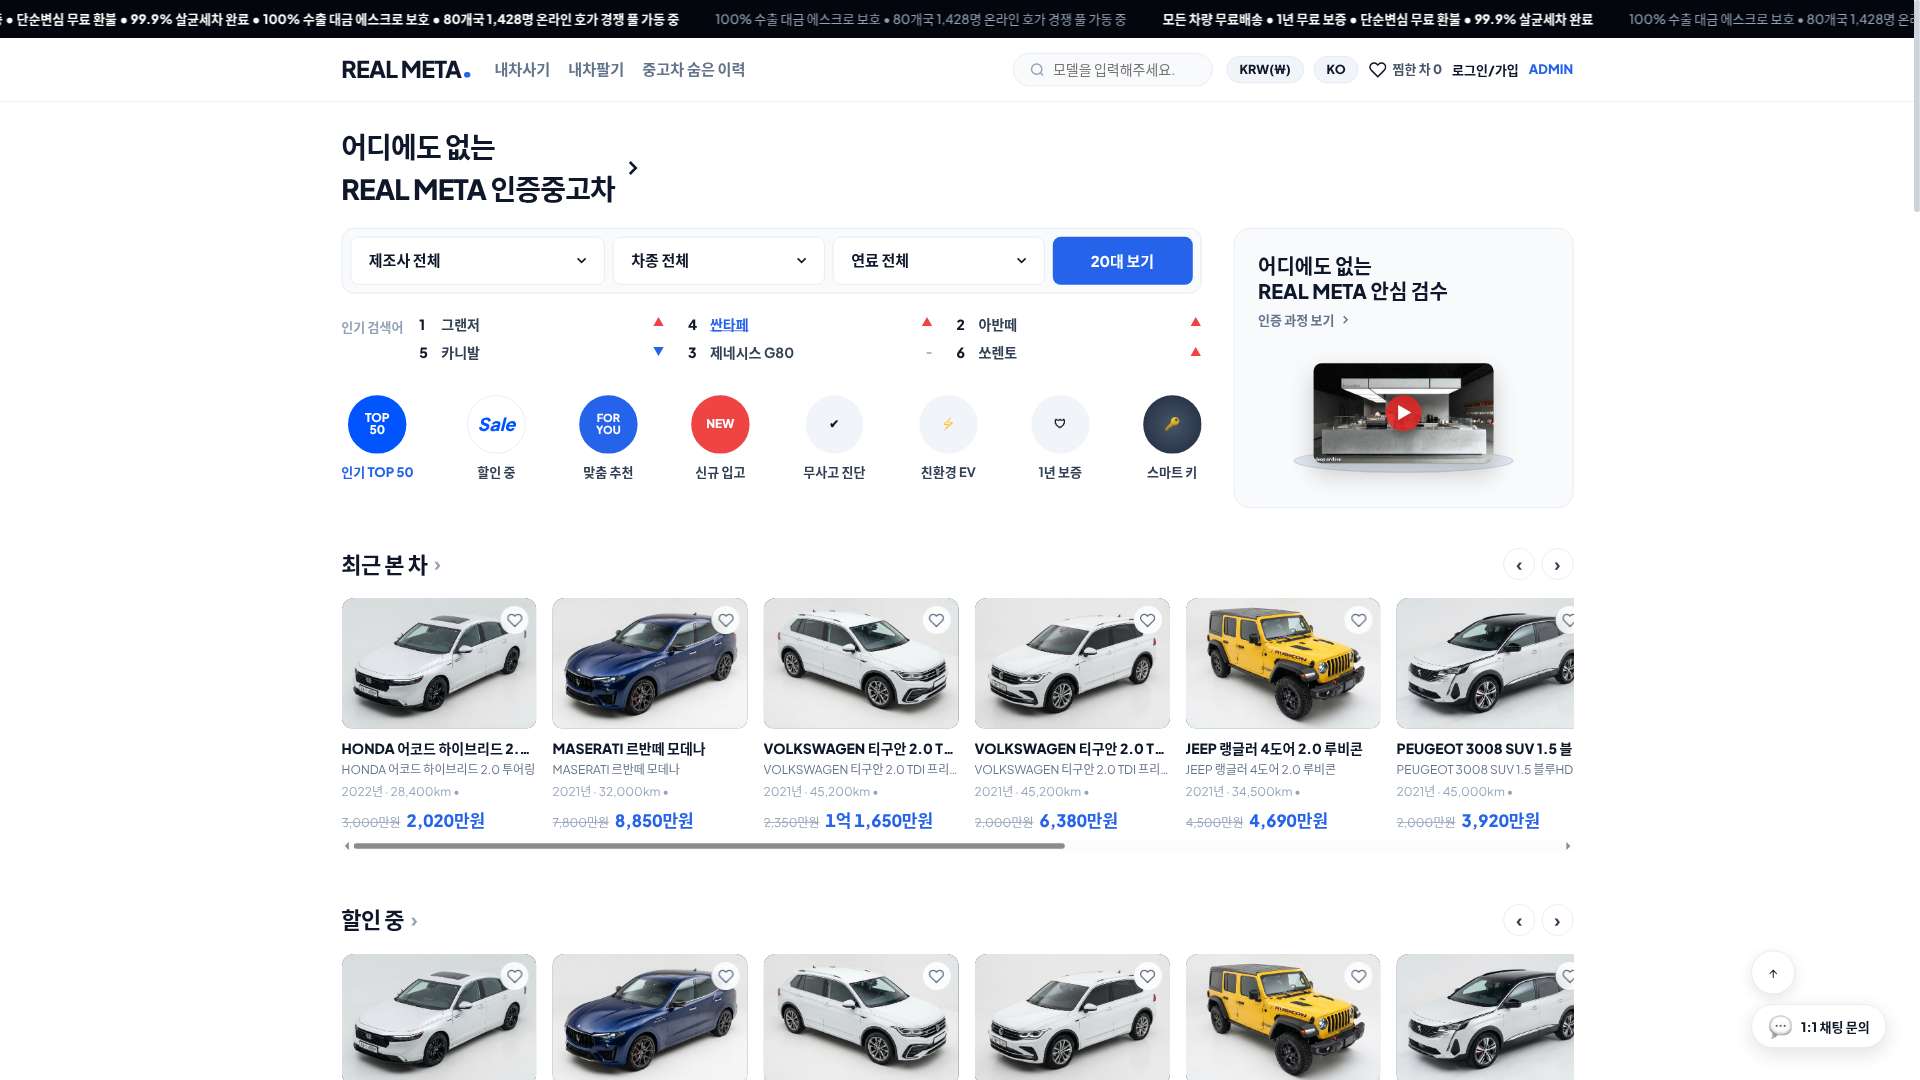
Task: Go to previous slide in 할인 중
Action: coord(1519,921)
